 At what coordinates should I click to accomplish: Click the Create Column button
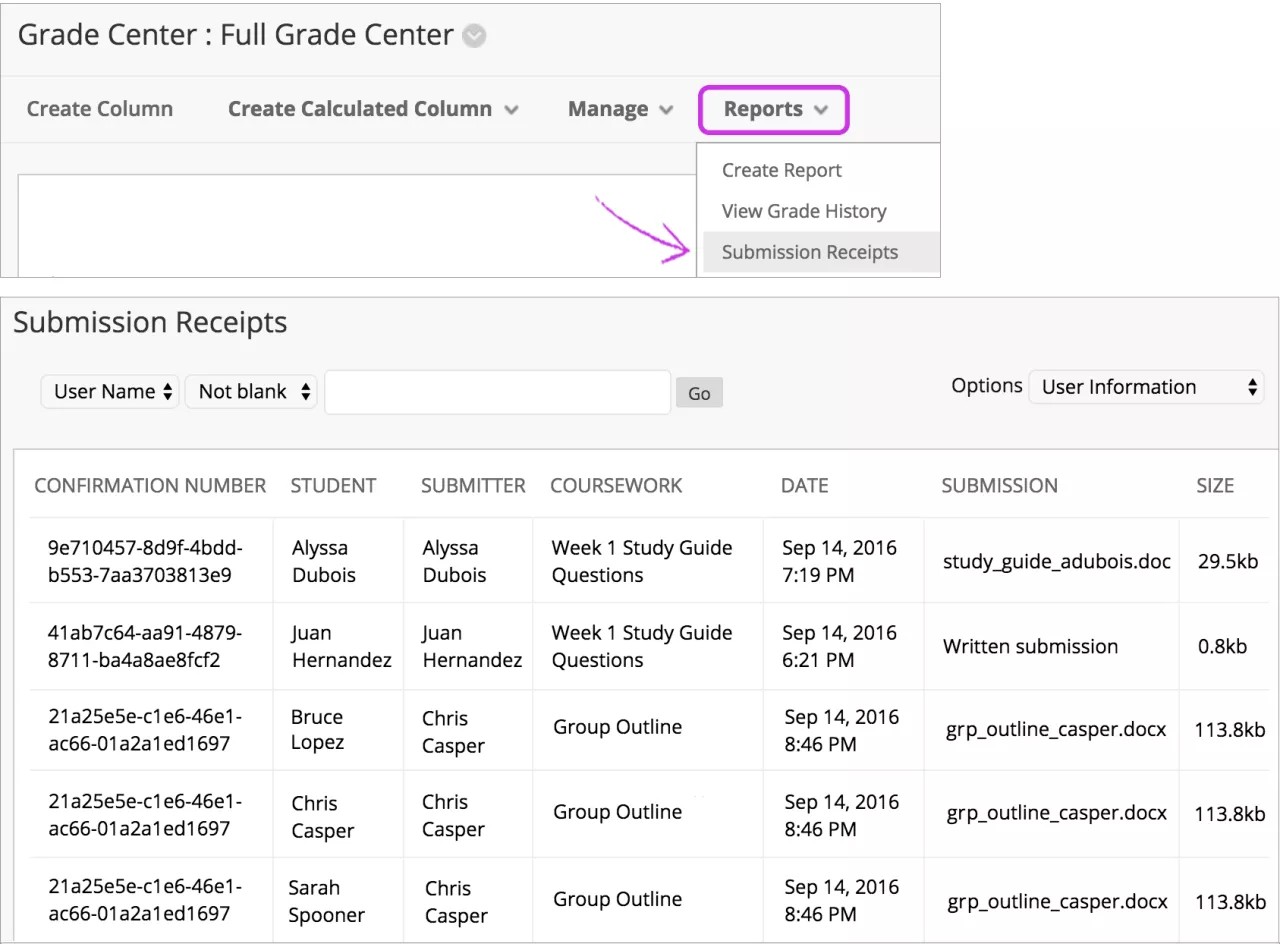click(99, 109)
